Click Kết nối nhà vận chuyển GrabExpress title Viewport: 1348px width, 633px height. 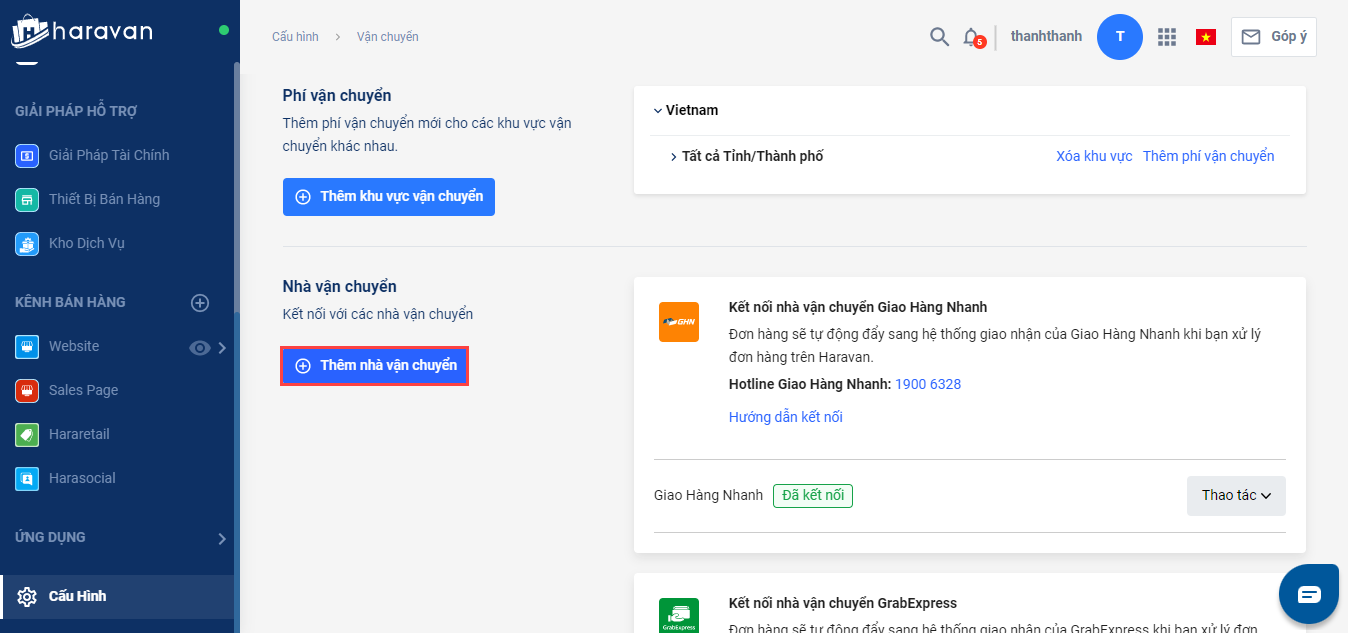point(843,603)
